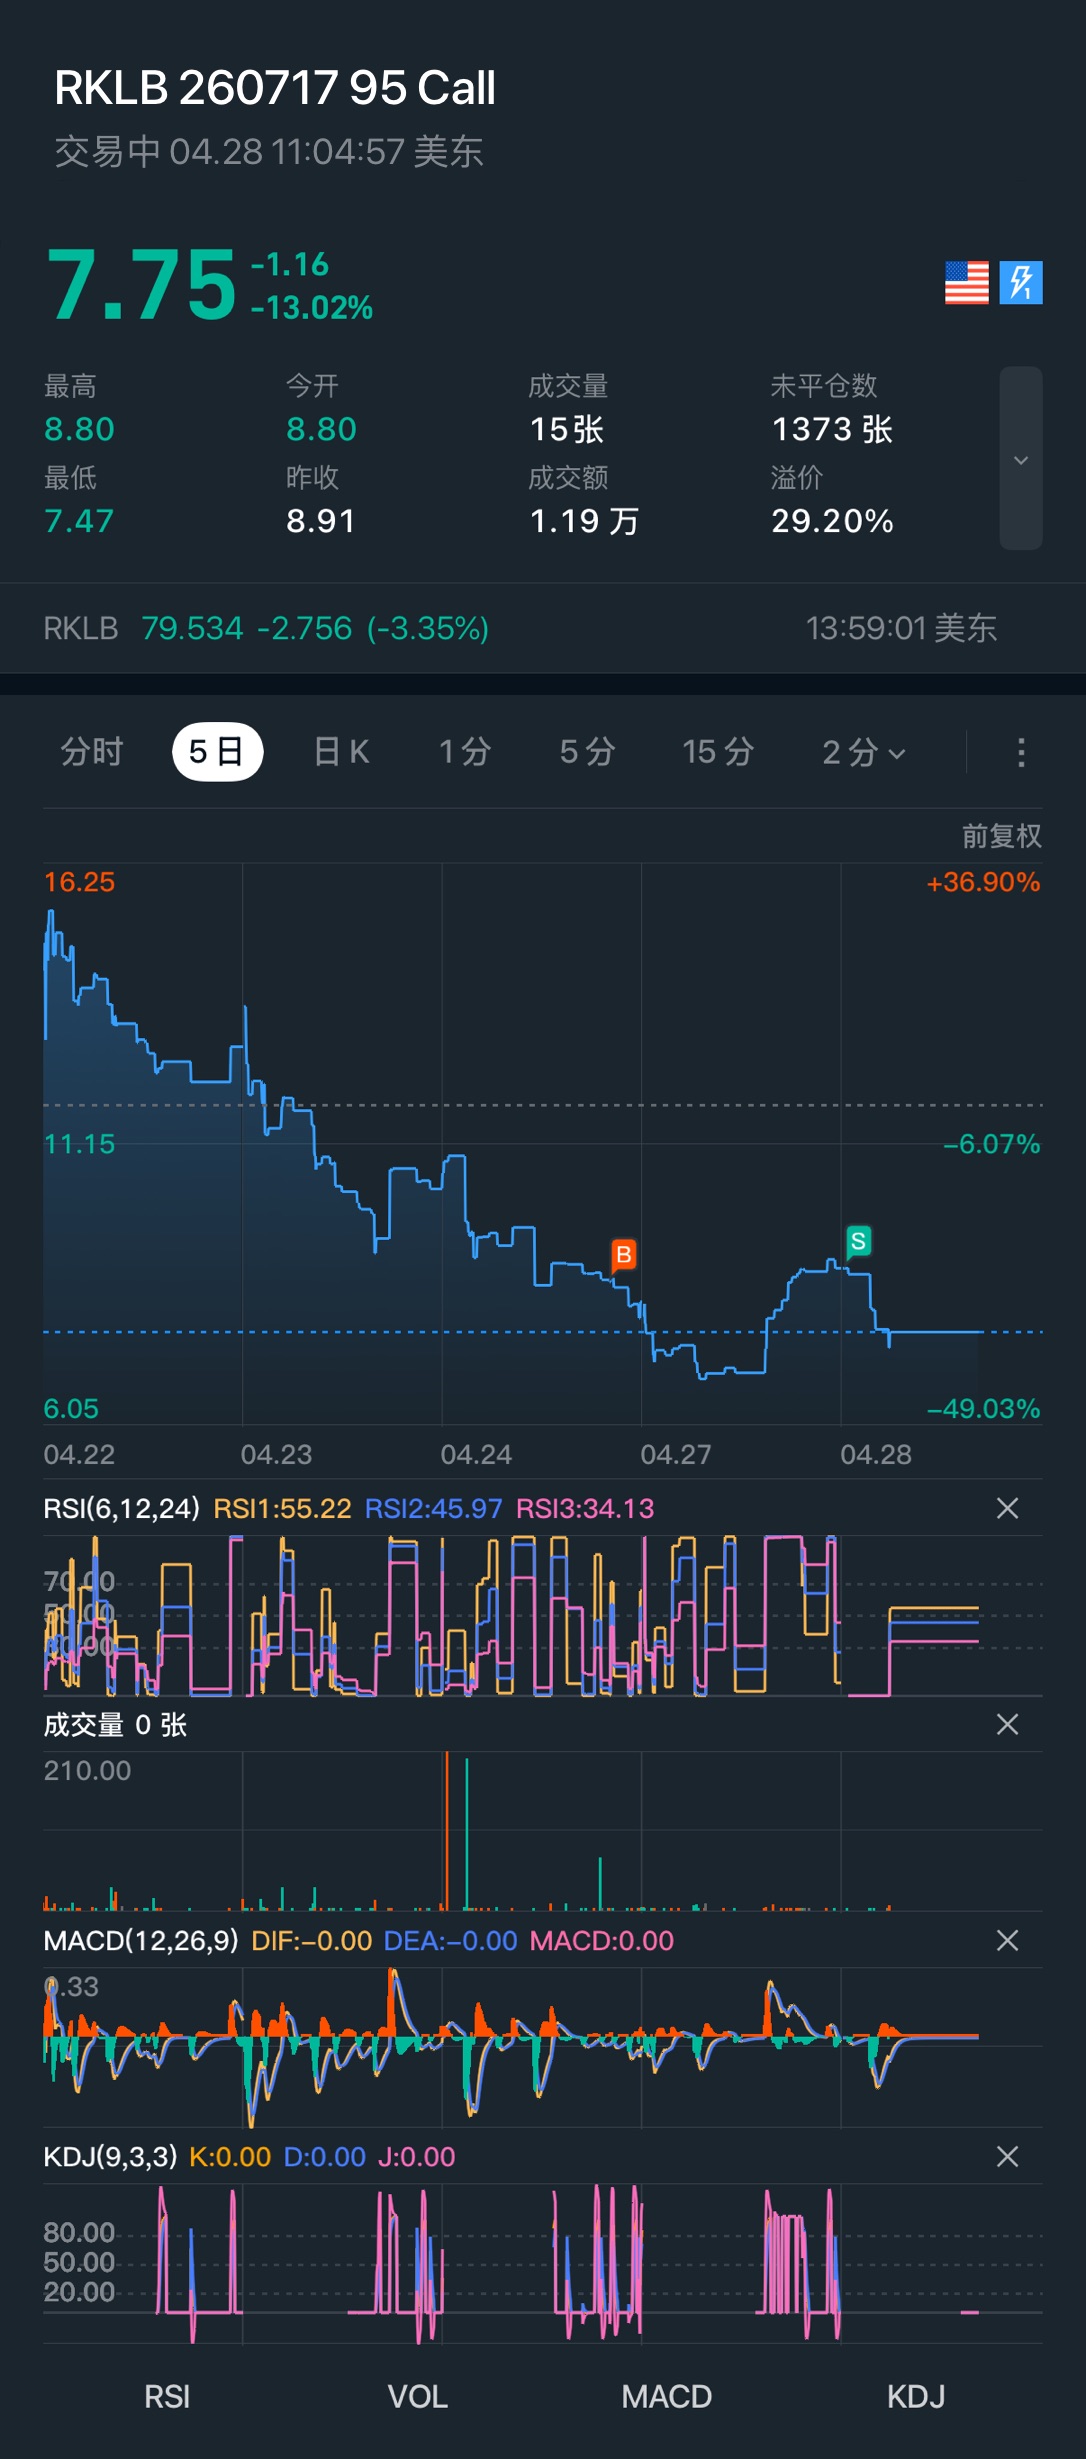This screenshot has width=1086, height=2459.
Task: Toggle the RSI indicator at bottom
Action: coord(167,2396)
